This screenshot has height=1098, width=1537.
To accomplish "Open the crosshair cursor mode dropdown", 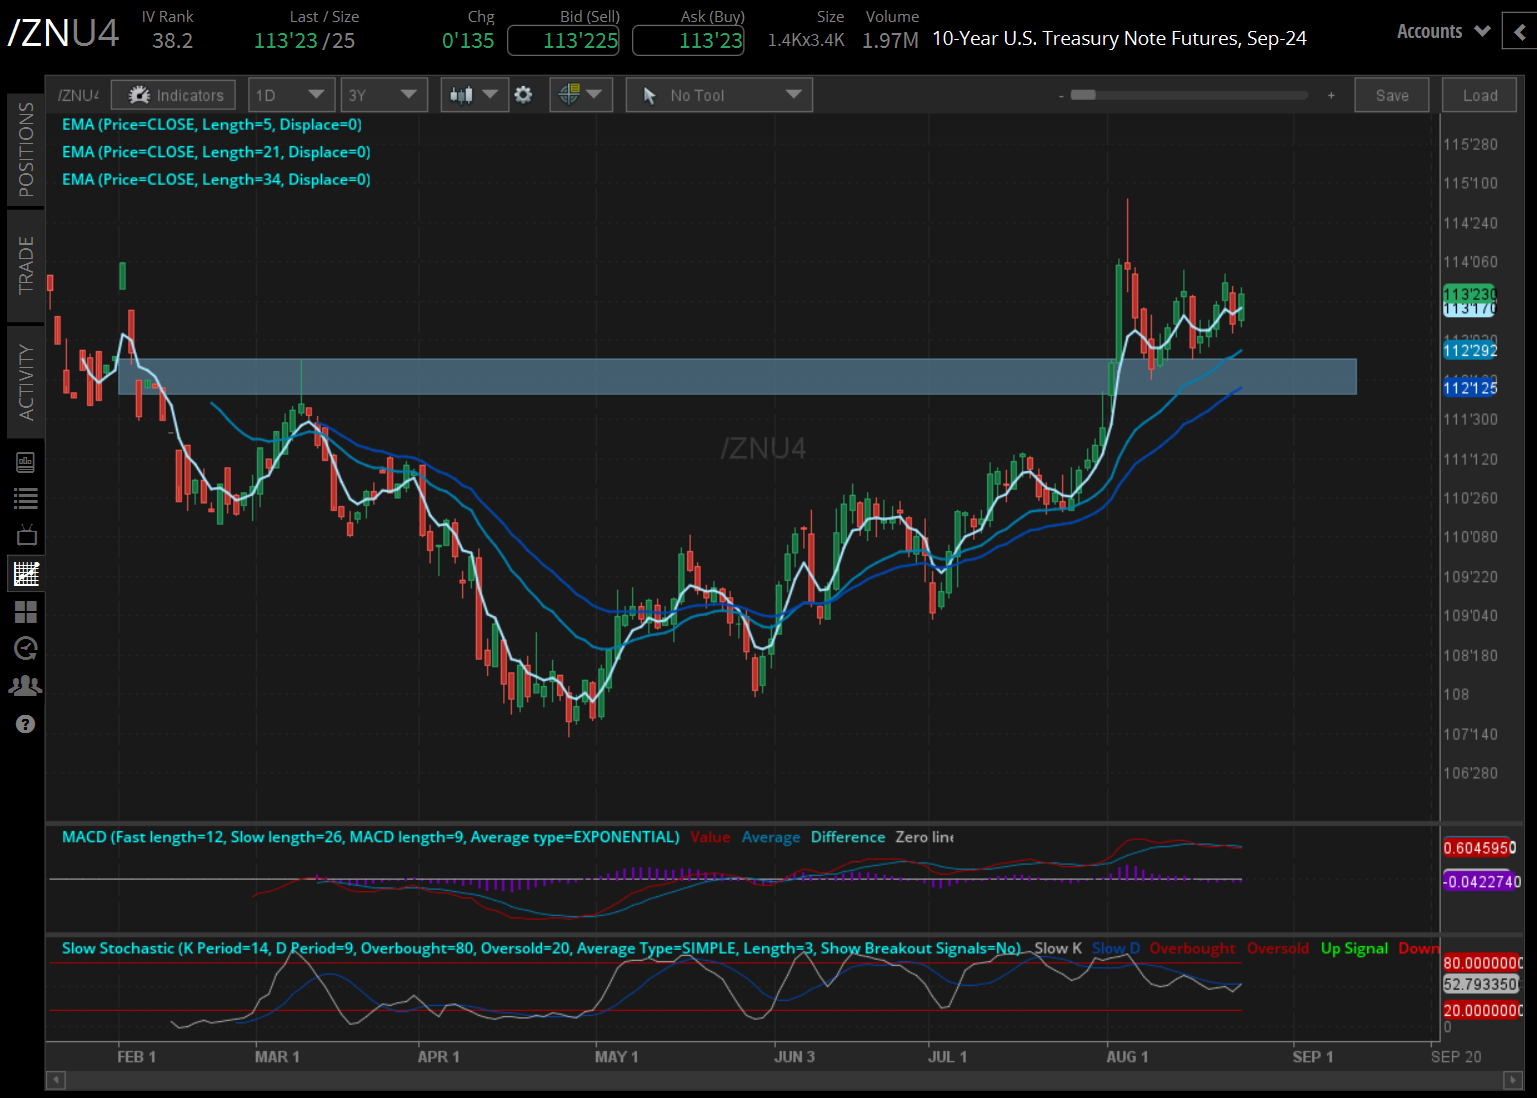I will 580,95.
